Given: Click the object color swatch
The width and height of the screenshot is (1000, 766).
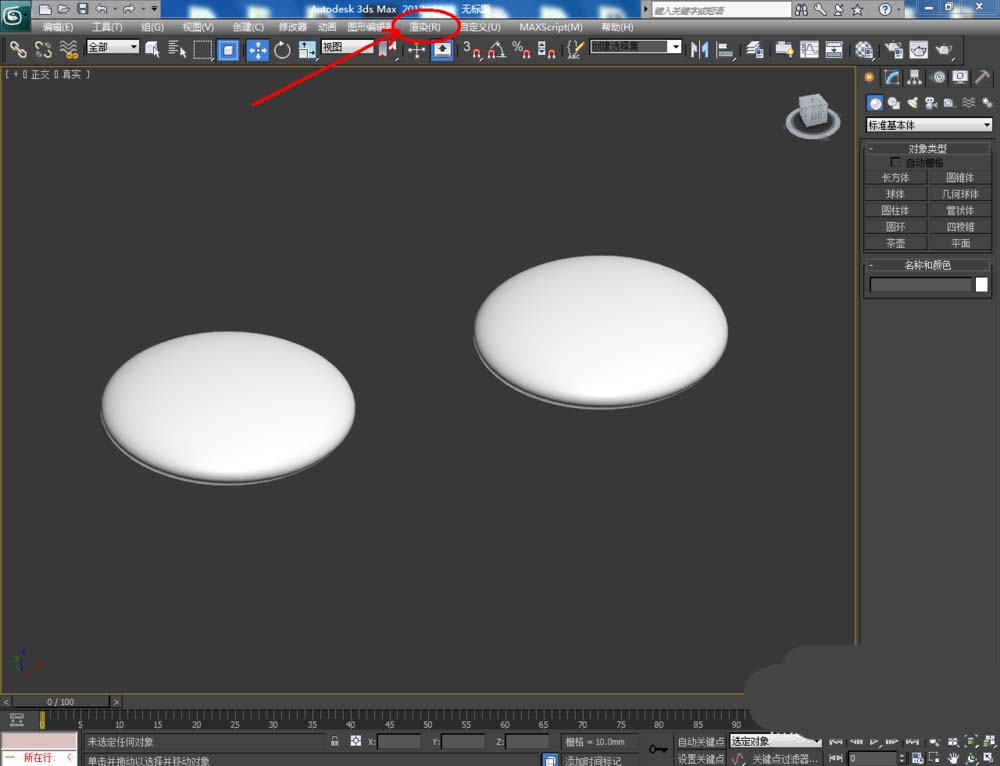Looking at the screenshot, I should [981, 285].
